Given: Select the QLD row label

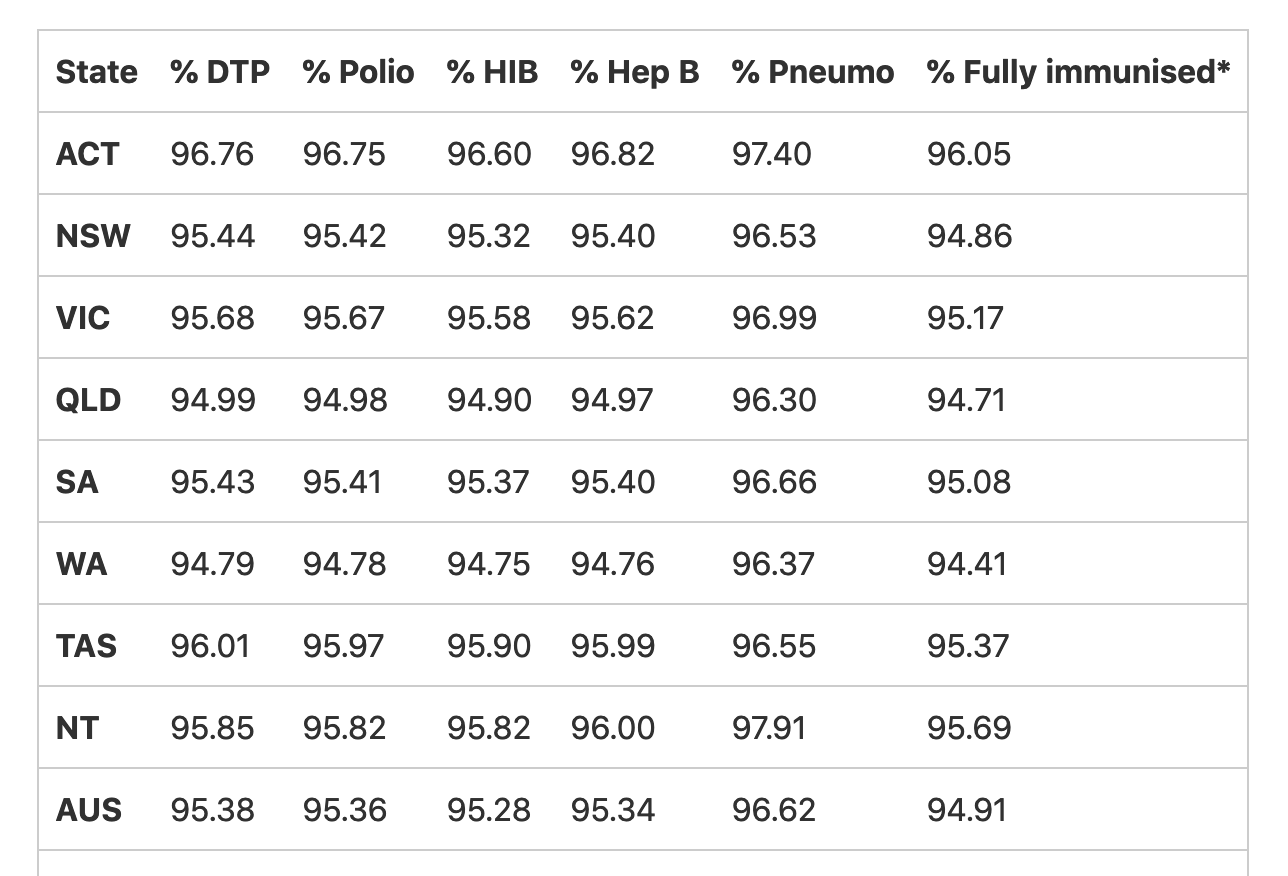Looking at the screenshot, I should pyautogui.click(x=88, y=400).
